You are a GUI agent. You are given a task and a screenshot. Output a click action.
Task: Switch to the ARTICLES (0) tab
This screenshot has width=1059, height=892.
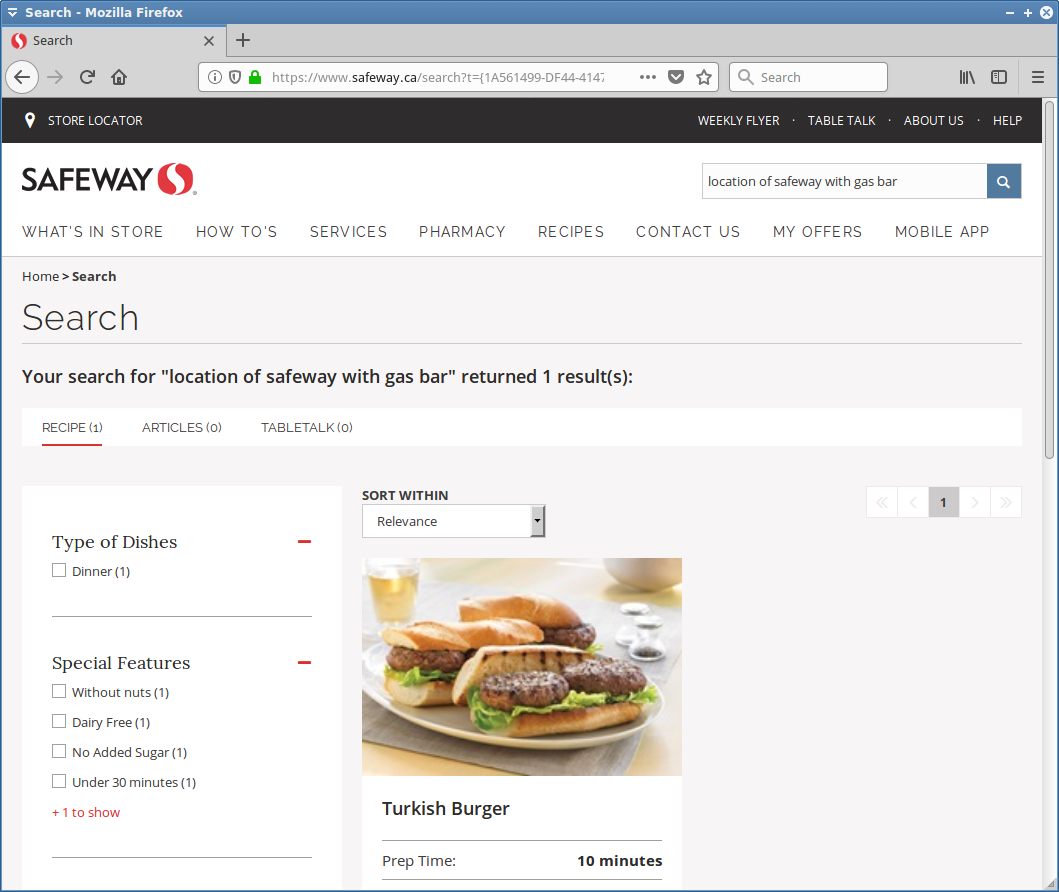pos(182,427)
